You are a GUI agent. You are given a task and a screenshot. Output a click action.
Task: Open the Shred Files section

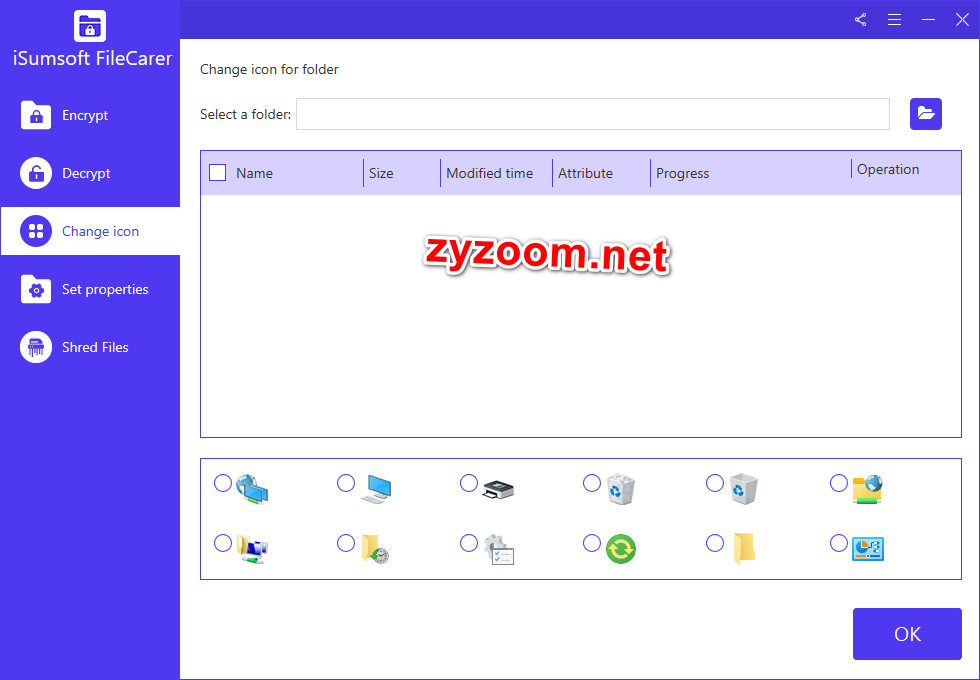[x=90, y=347]
